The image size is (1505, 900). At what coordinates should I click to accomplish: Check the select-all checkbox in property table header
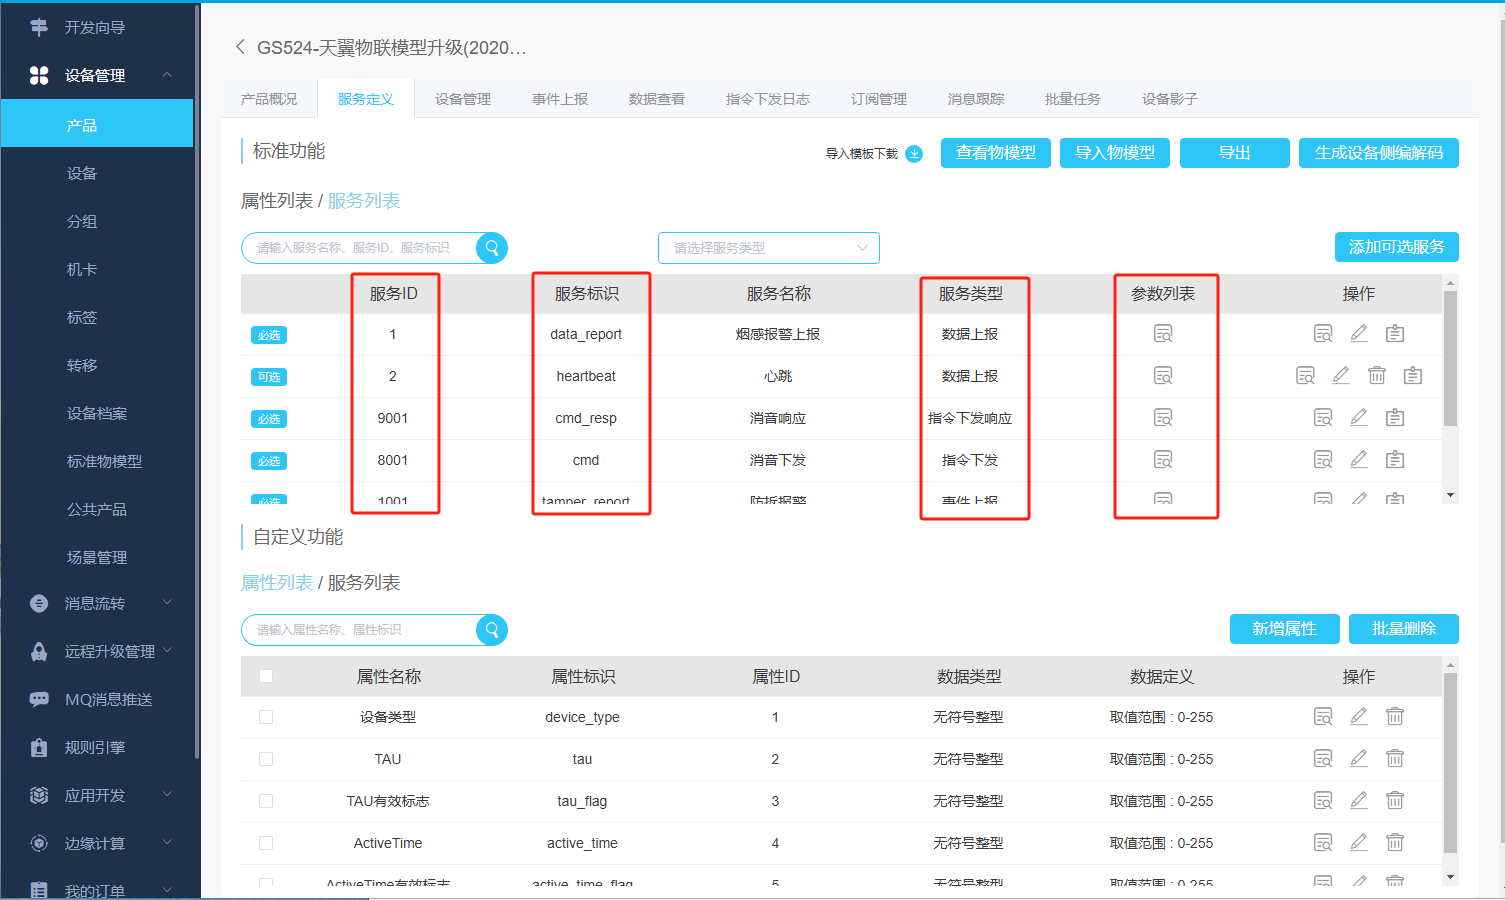(x=266, y=677)
